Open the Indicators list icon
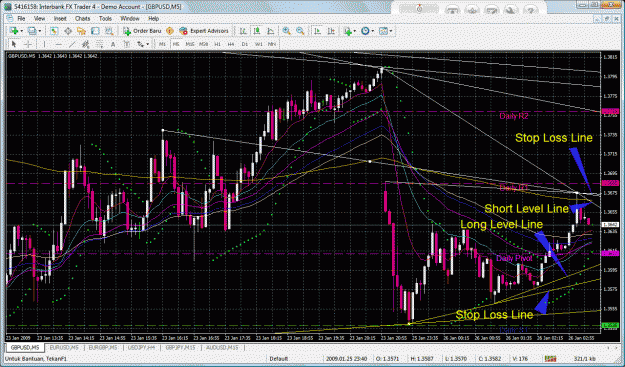 [x=348, y=31]
